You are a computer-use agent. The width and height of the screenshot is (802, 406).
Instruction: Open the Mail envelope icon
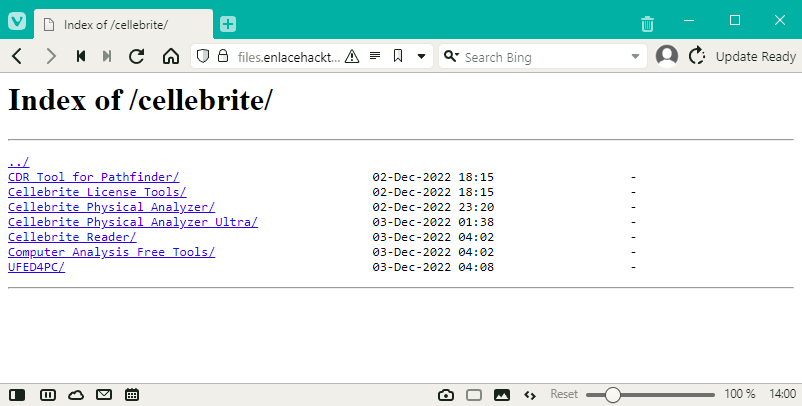click(x=104, y=395)
